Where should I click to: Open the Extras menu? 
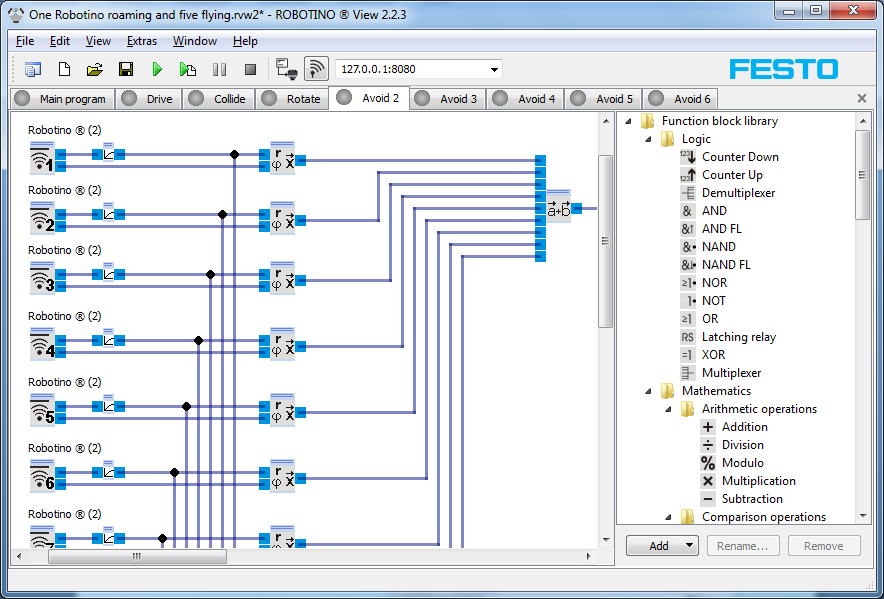[142, 41]
